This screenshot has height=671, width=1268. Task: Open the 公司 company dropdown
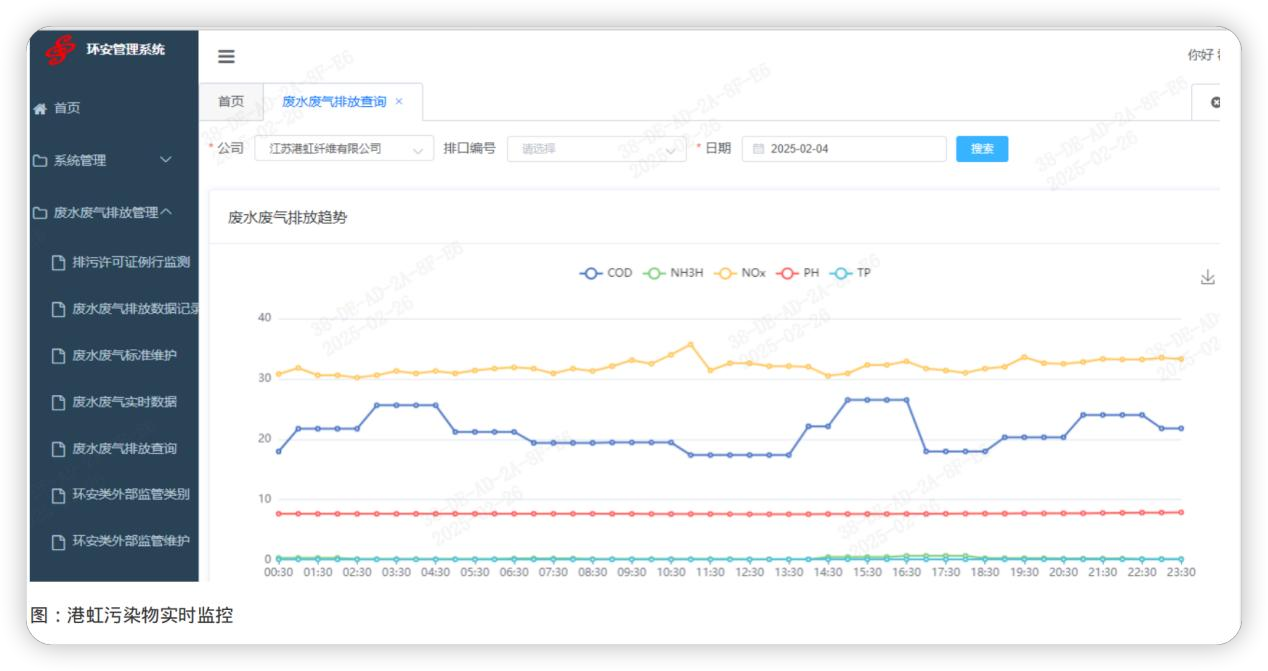344,149
